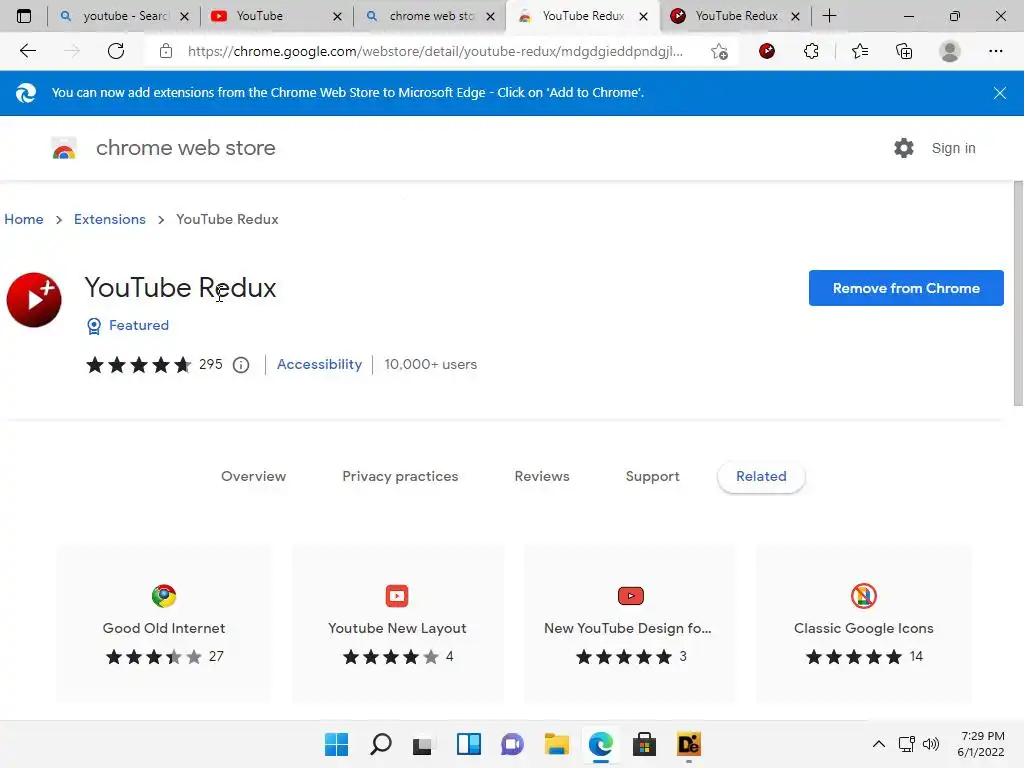Click the page vertical scrollbar
Viewport: 1024px width, 768px height.
pos(1018,294)
